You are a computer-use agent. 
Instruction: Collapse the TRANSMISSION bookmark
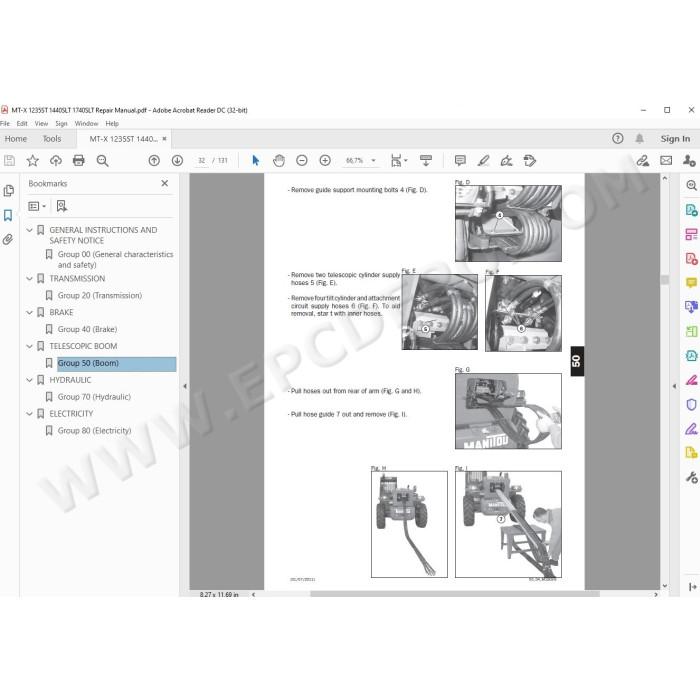29,279
